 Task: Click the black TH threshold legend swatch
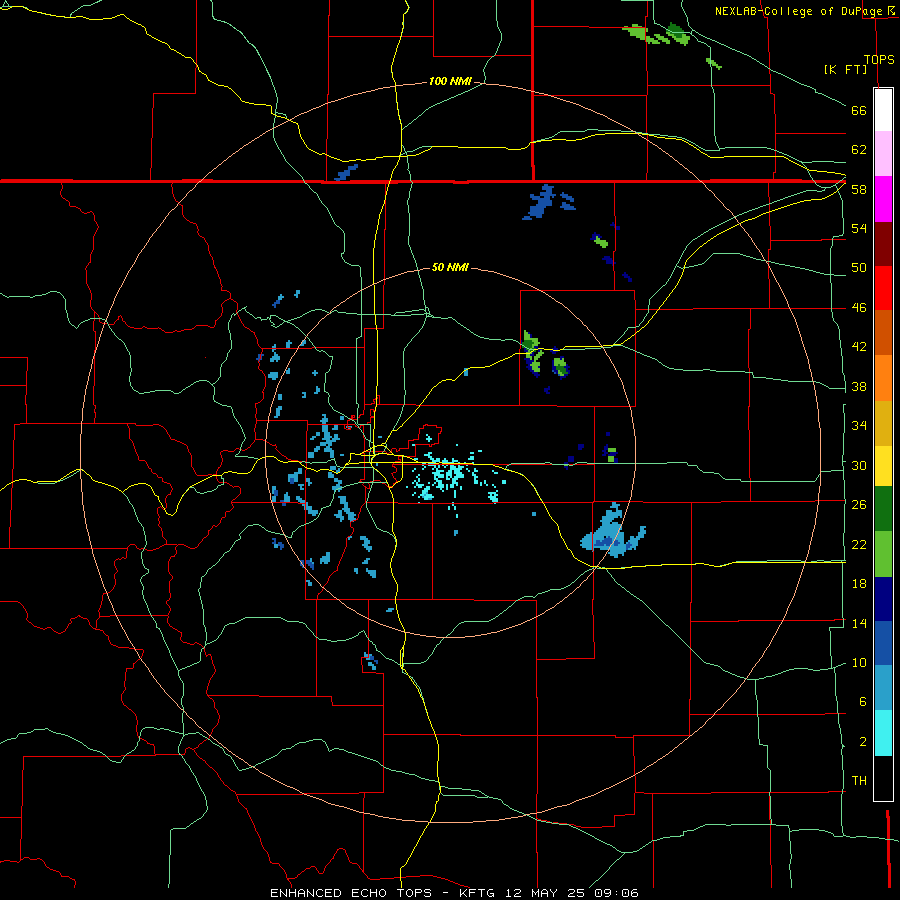tap(883, 778)
